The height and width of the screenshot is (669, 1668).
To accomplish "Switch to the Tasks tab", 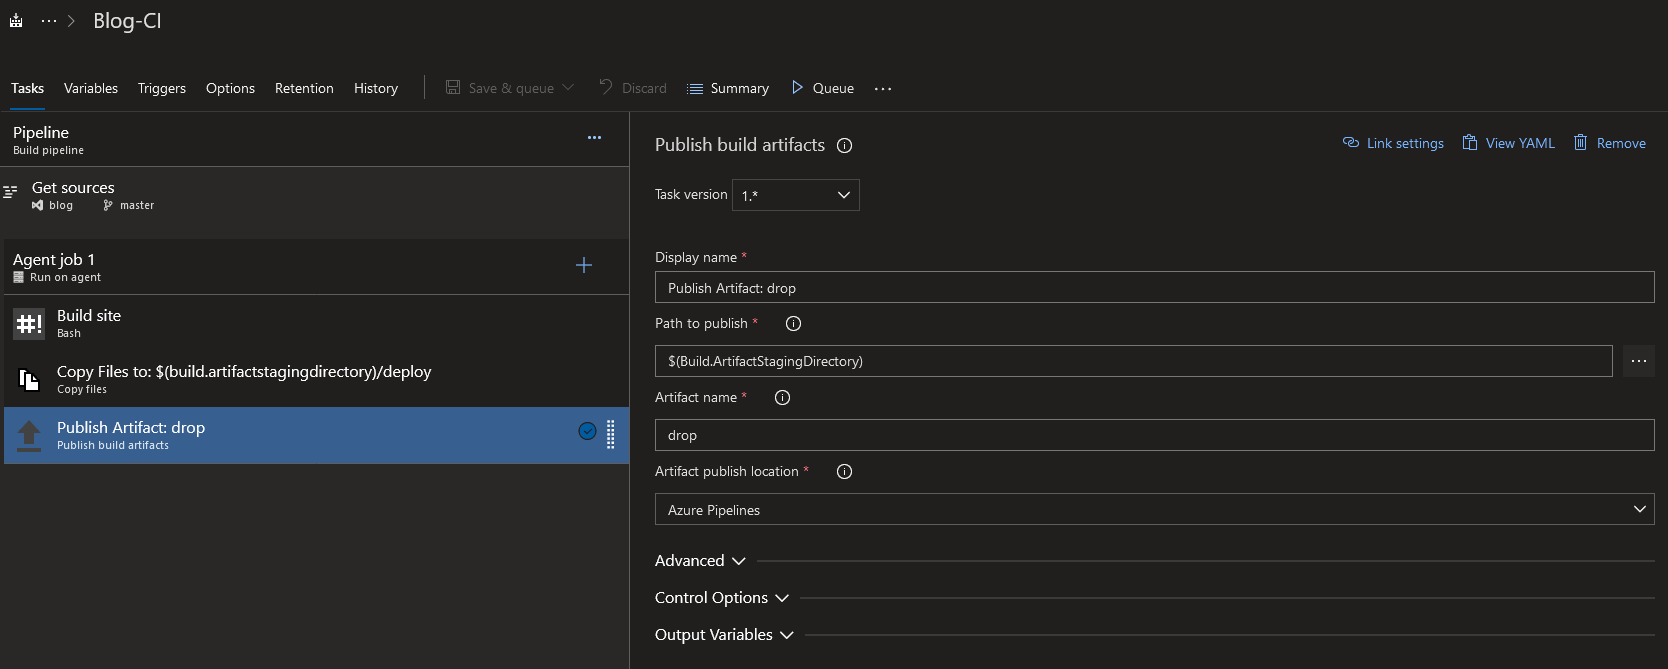I will pyautogui.click(x=27, y=88).
